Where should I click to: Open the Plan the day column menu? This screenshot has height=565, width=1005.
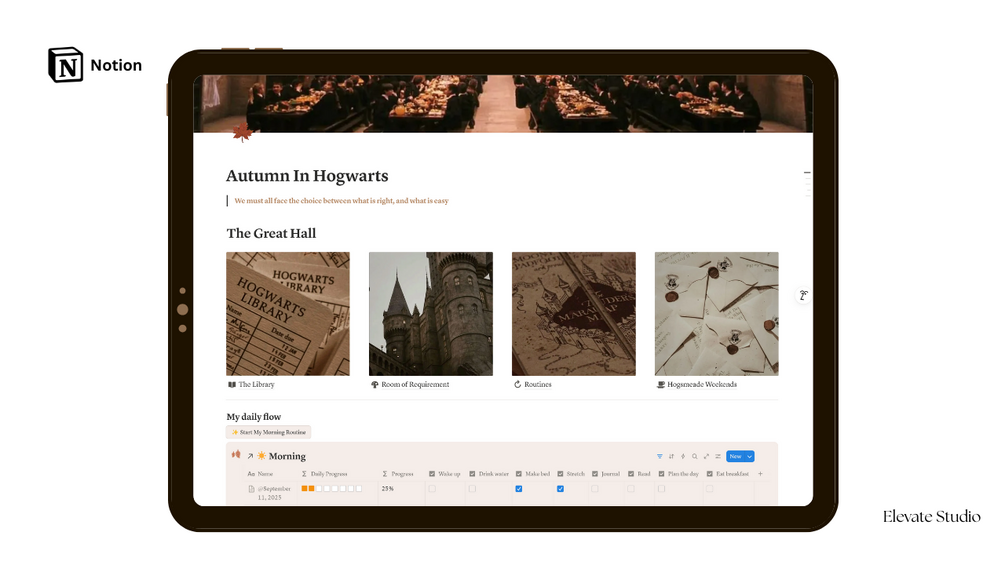point(679,474)
